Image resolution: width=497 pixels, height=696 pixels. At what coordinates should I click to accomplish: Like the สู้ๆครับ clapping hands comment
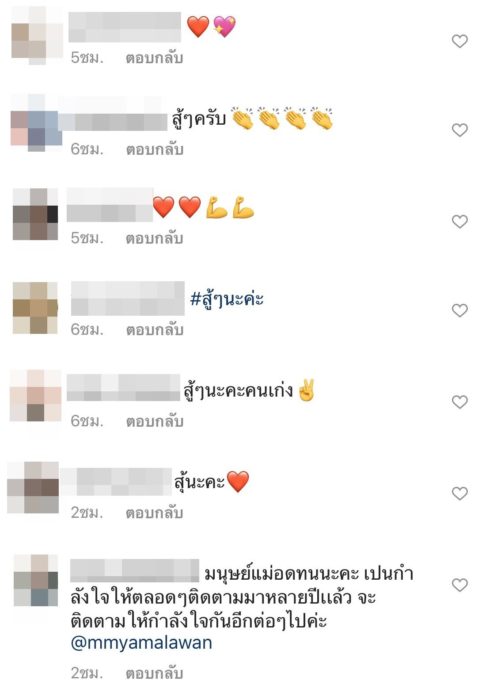point(460,130)
